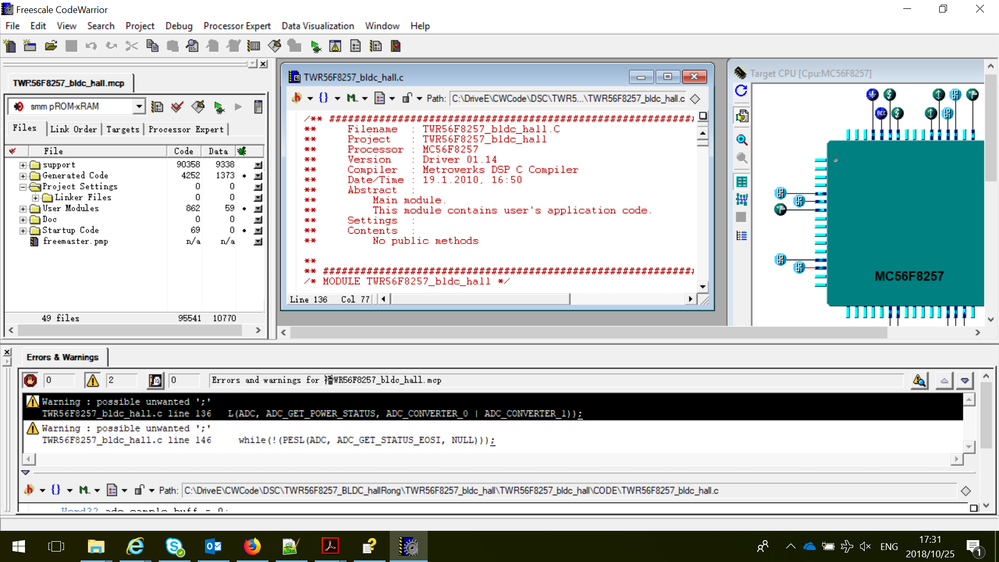Click the New Text File toolbar icon
Image resolution: width=999 pixels, height=562 pixels.
10,46
